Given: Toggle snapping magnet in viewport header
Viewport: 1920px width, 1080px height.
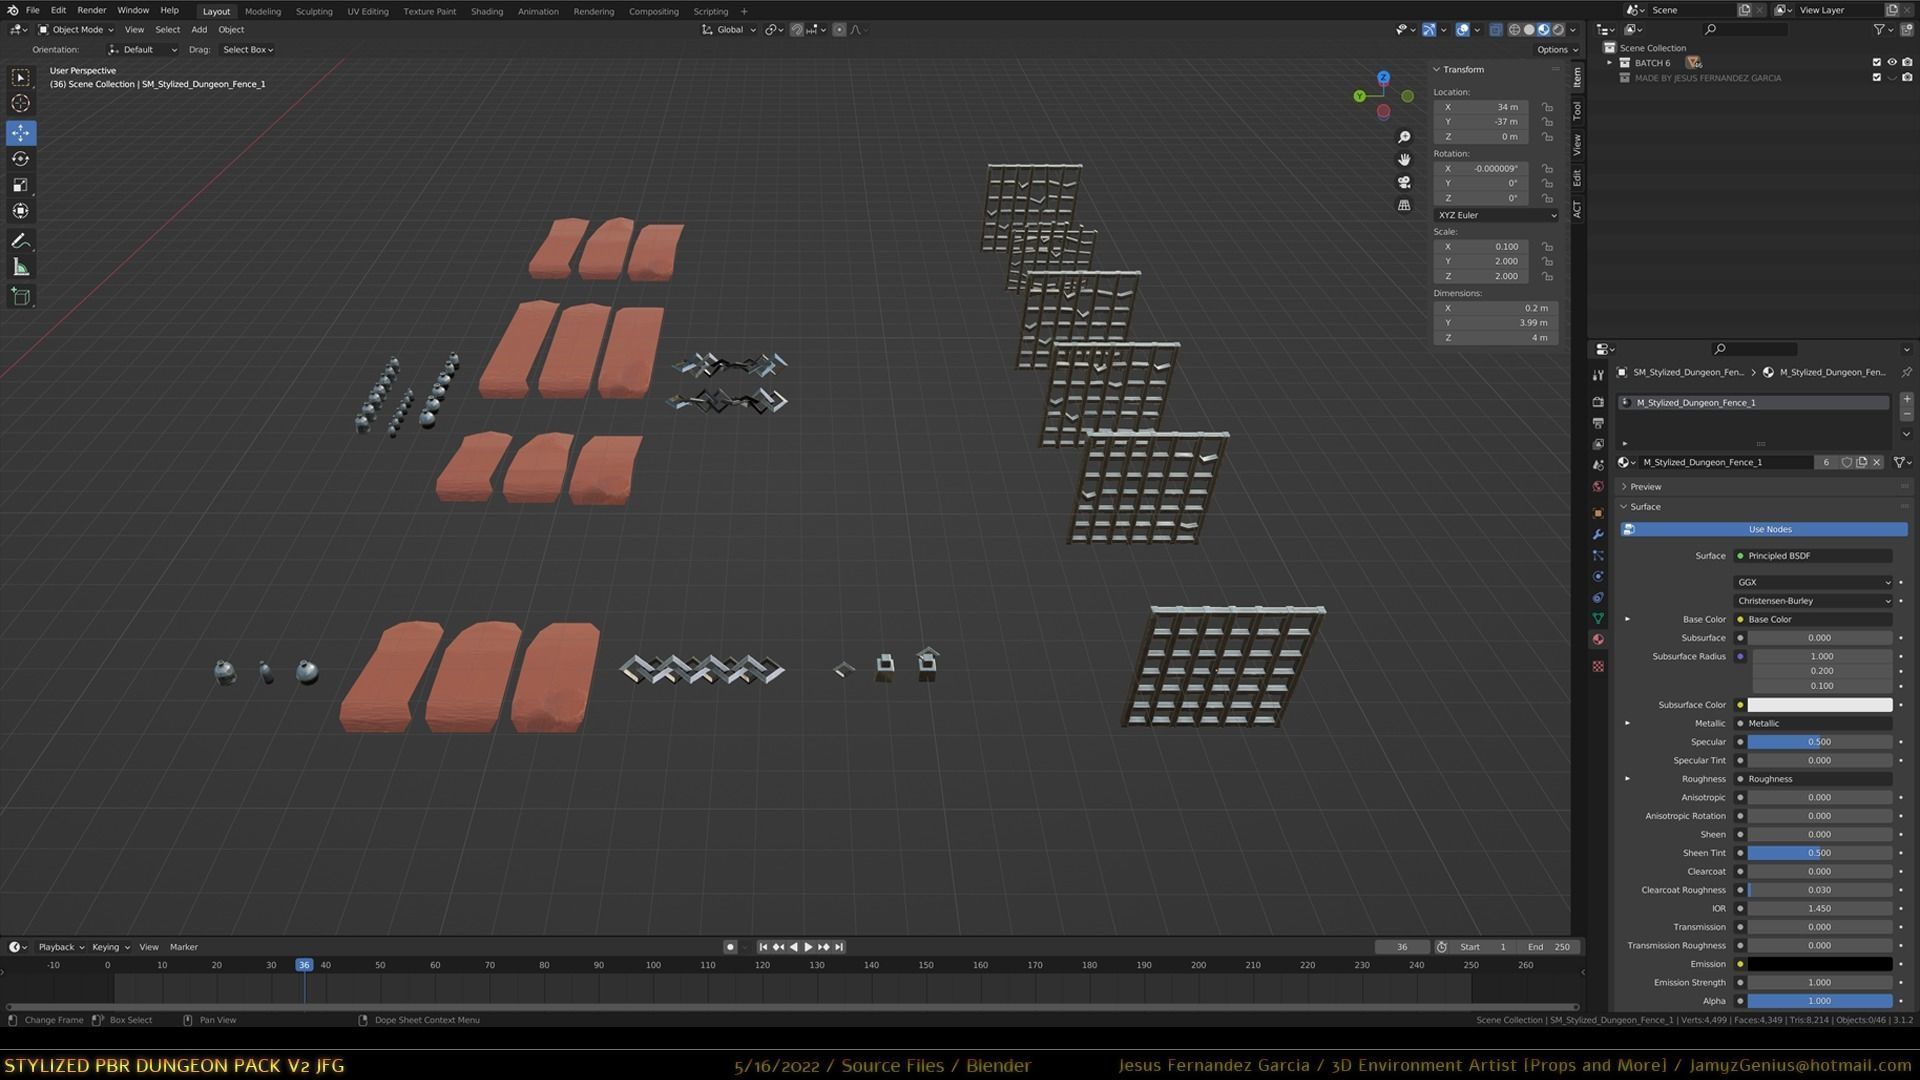Looking at the screenshot, I should [797, 30].
